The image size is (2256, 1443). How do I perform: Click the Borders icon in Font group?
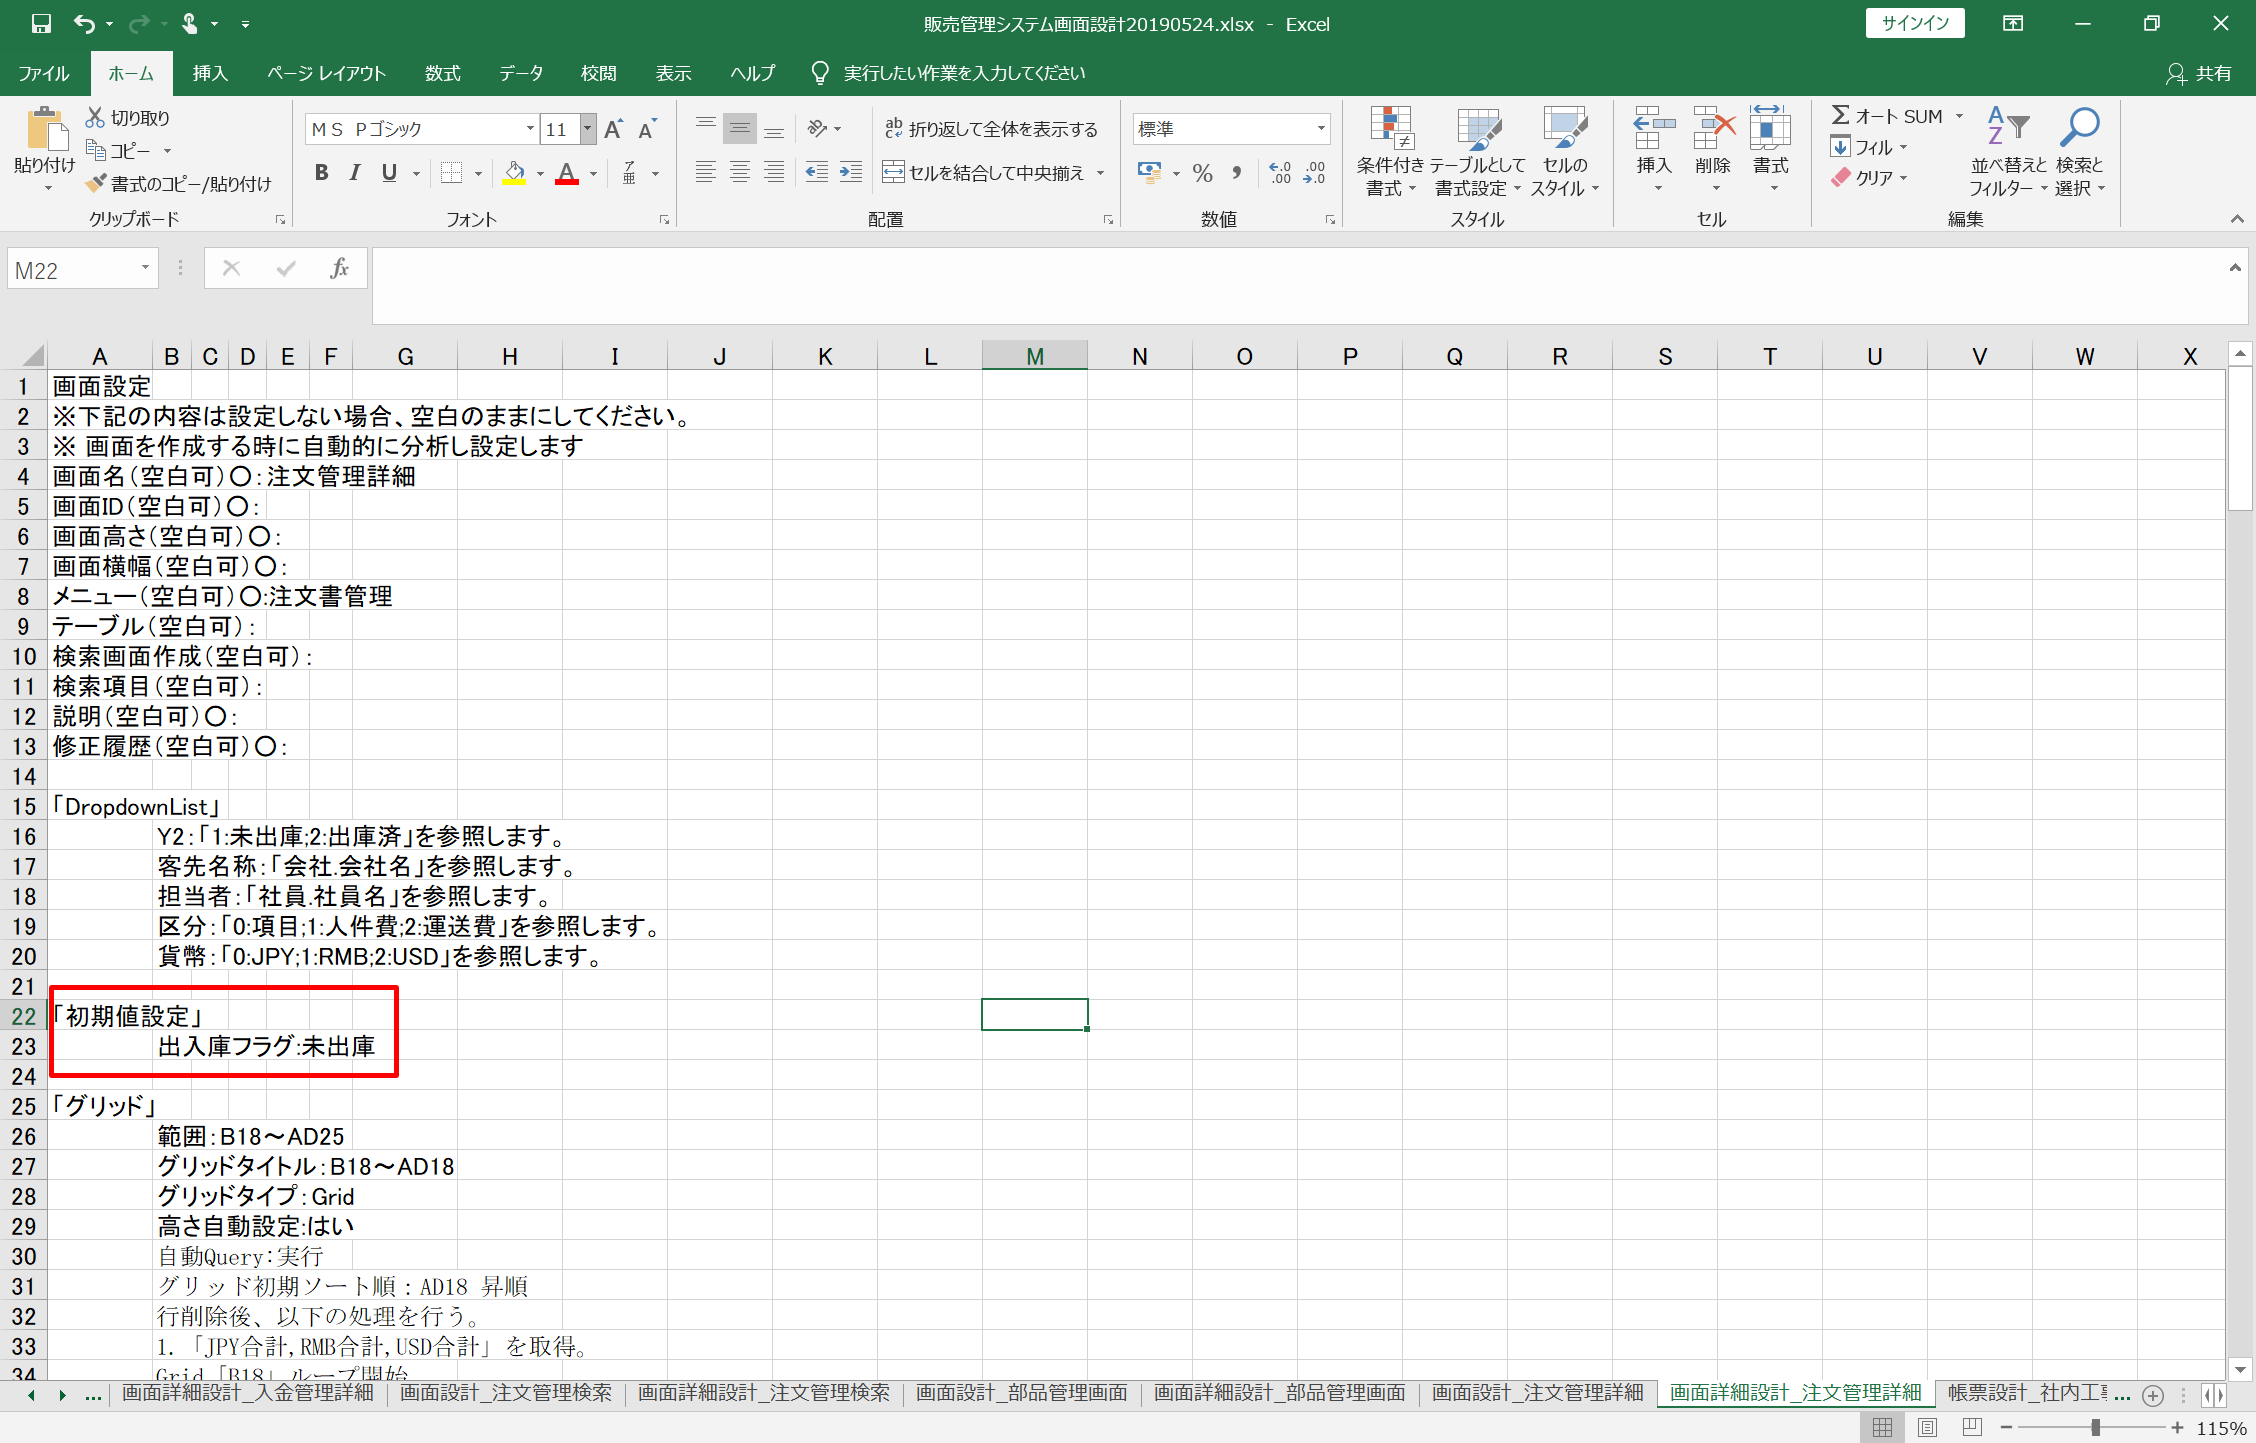[452, 173]
